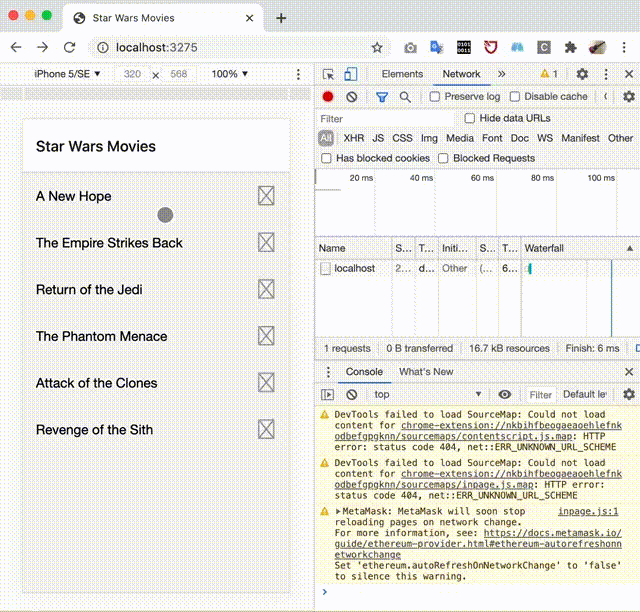Show the console sidebar
Viewport: 640px width, 612px height.
327,394
